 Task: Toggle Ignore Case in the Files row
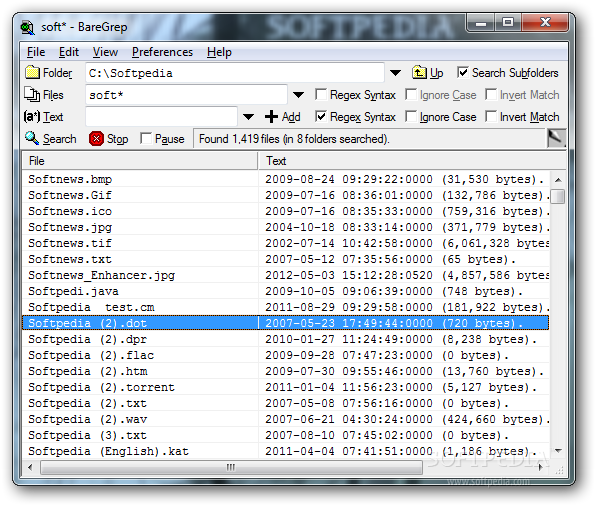[x=411, y=94]
